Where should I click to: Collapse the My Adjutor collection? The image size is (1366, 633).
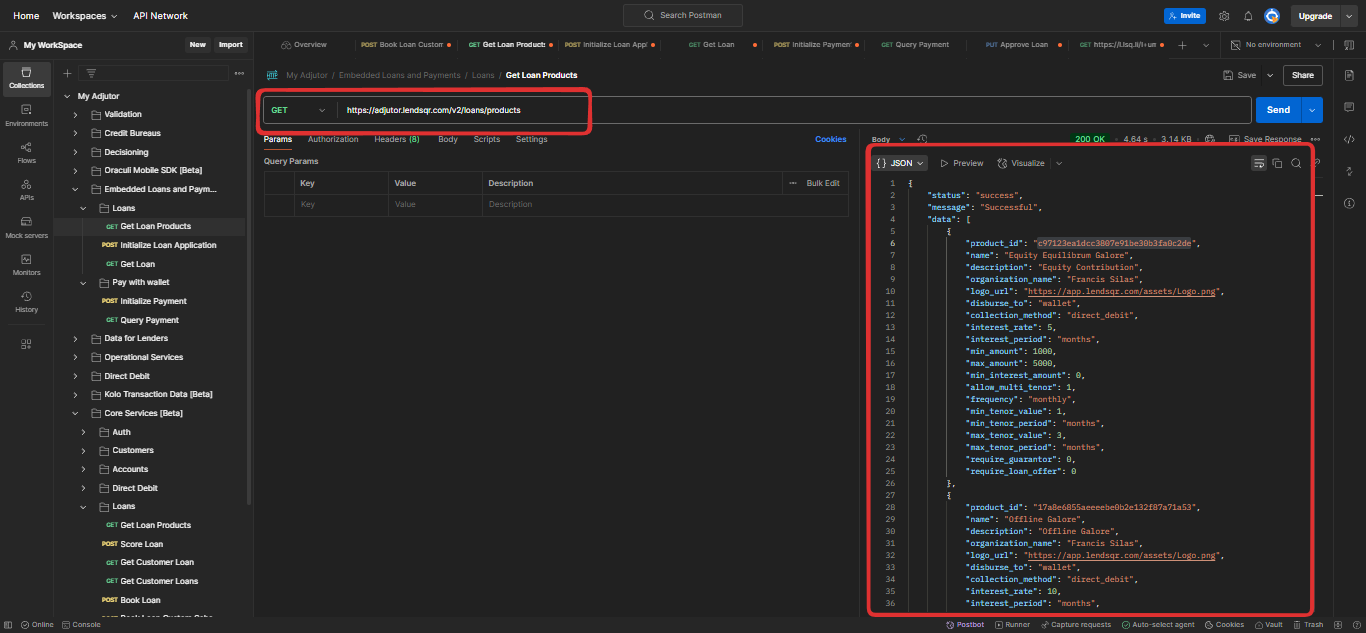66,96
